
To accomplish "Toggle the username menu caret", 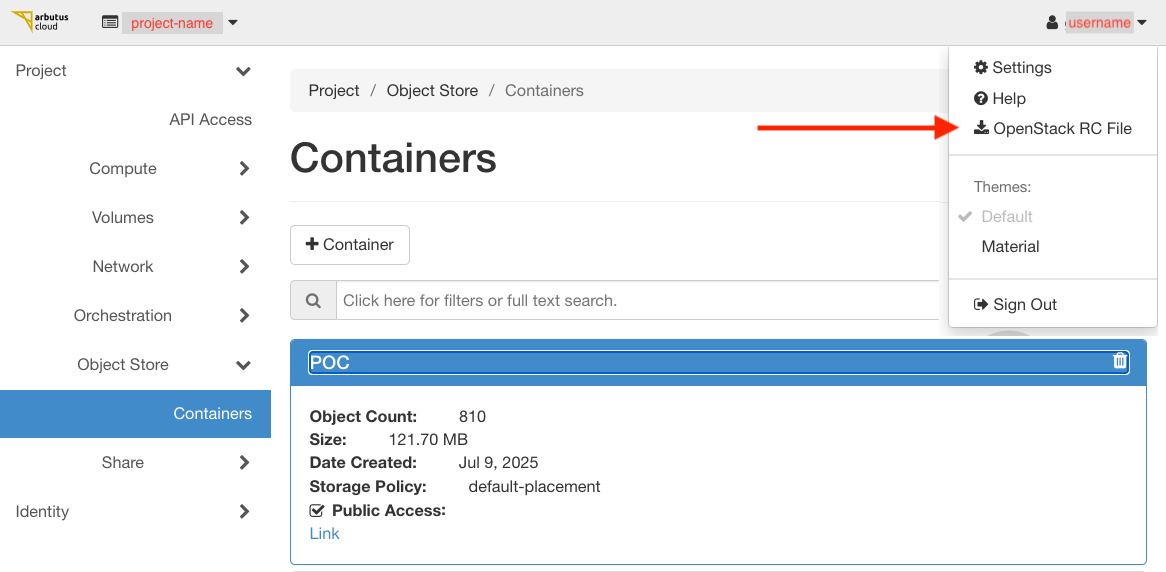I will point(1141,23).
